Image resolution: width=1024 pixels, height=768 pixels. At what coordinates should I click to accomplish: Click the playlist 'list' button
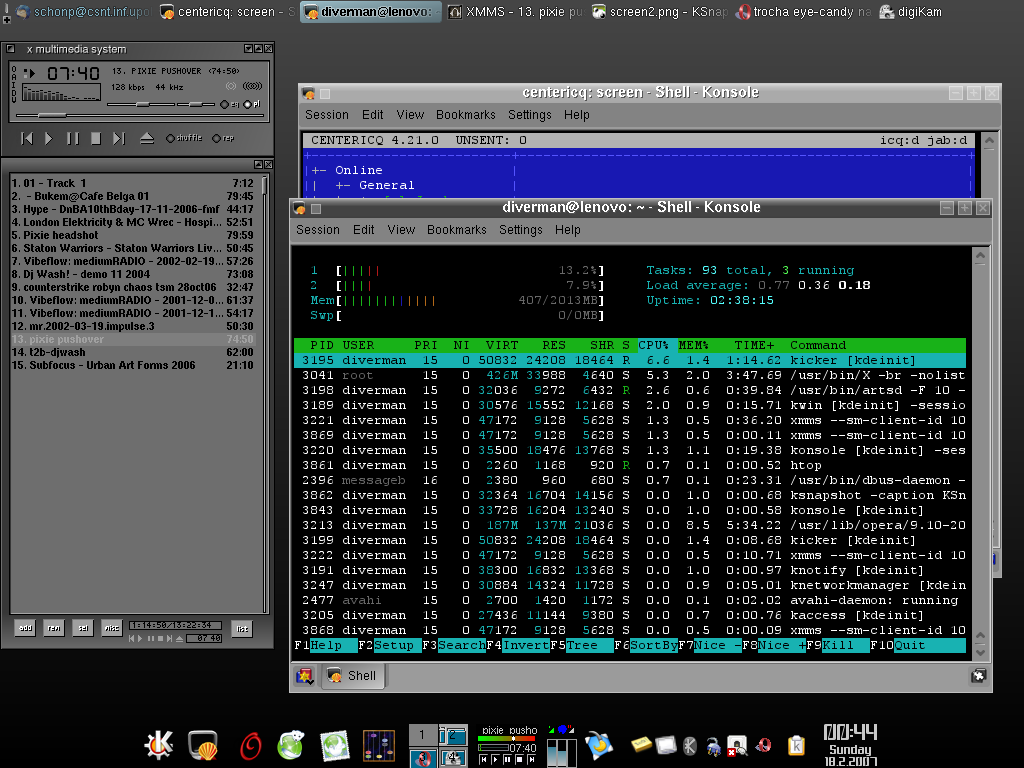242,628
